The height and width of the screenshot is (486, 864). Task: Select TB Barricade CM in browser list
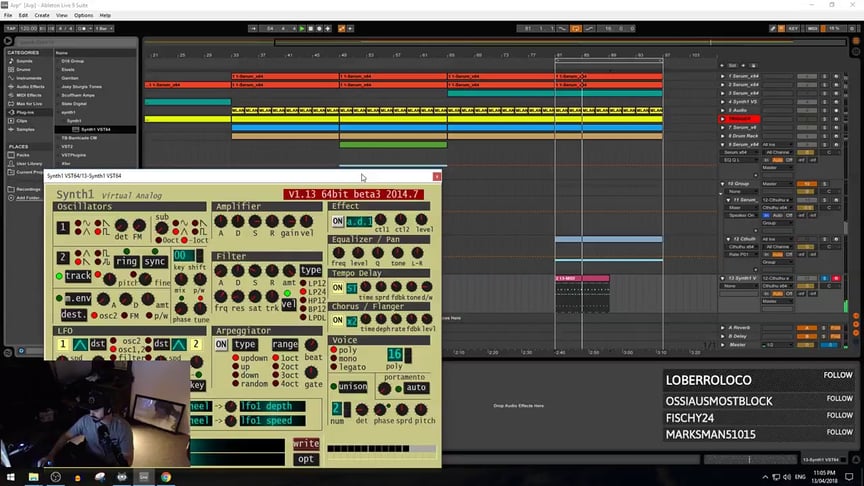tap(79, 138)
